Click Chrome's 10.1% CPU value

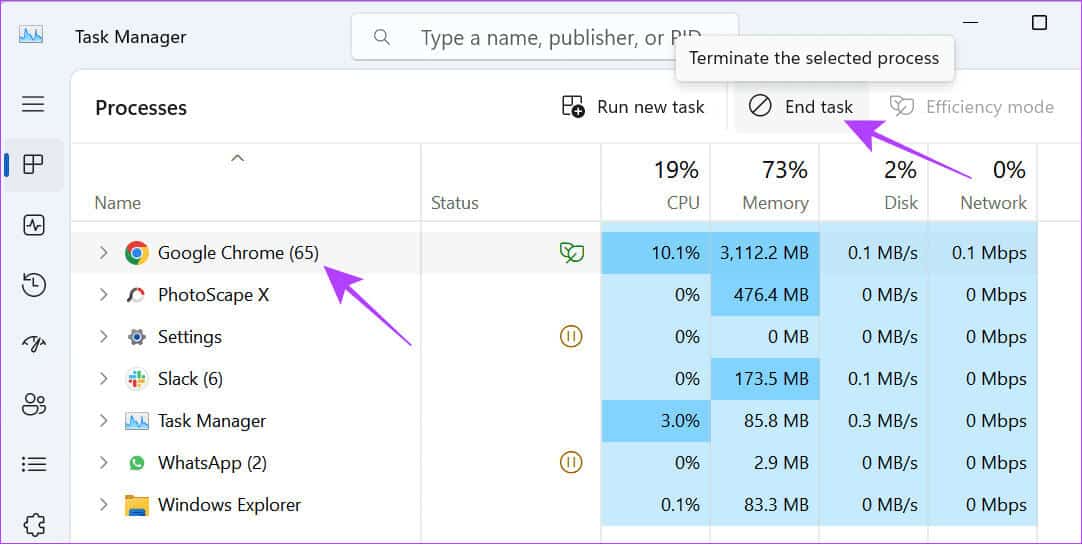676,253
